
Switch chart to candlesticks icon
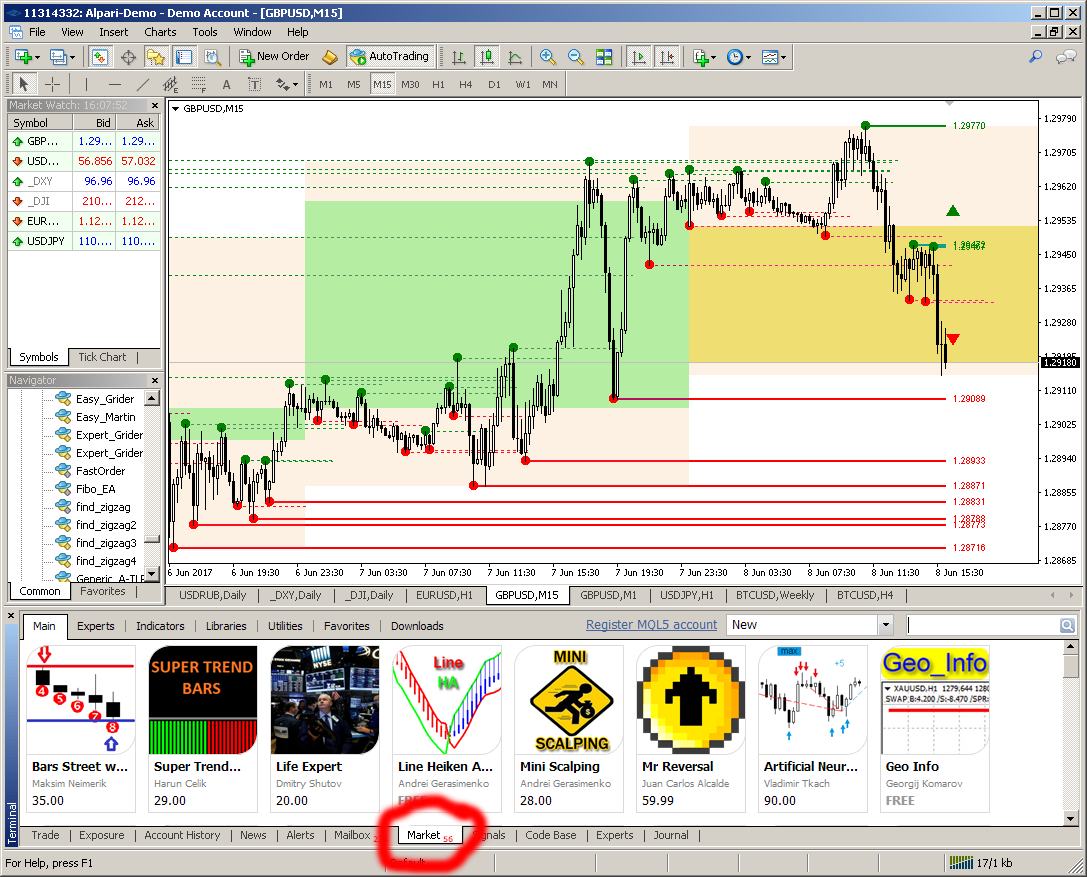tap(487, 57)
